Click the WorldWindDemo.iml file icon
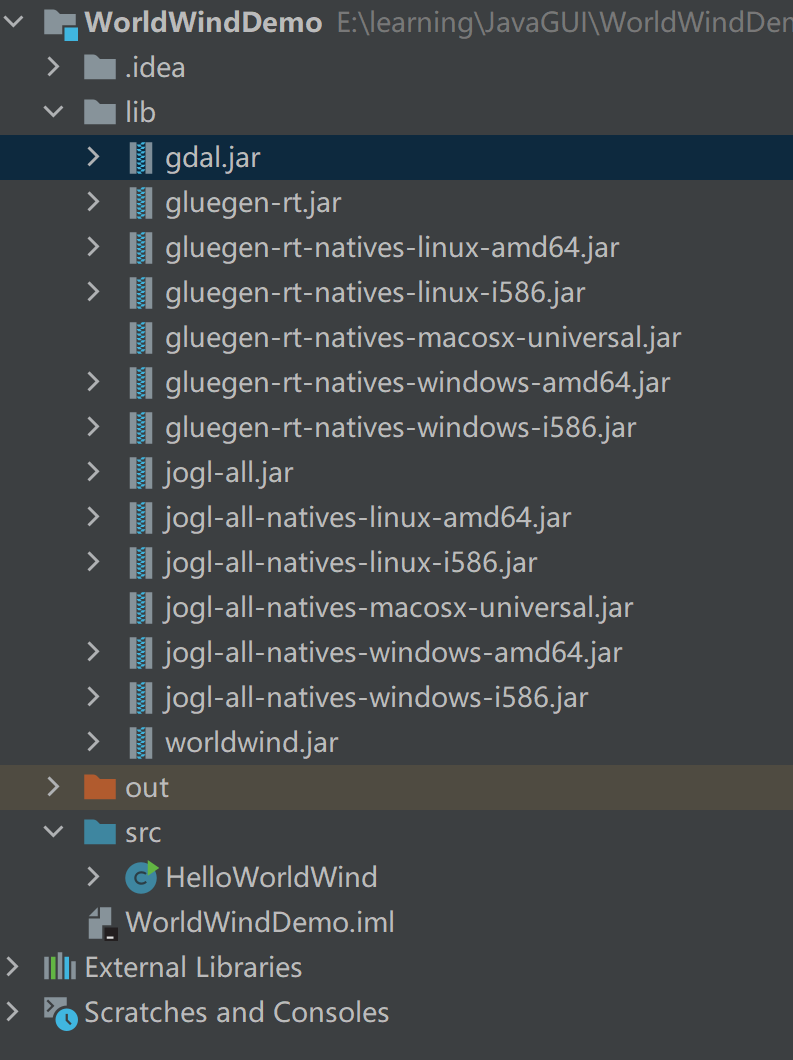793x1060 pixels. (103, 923)
